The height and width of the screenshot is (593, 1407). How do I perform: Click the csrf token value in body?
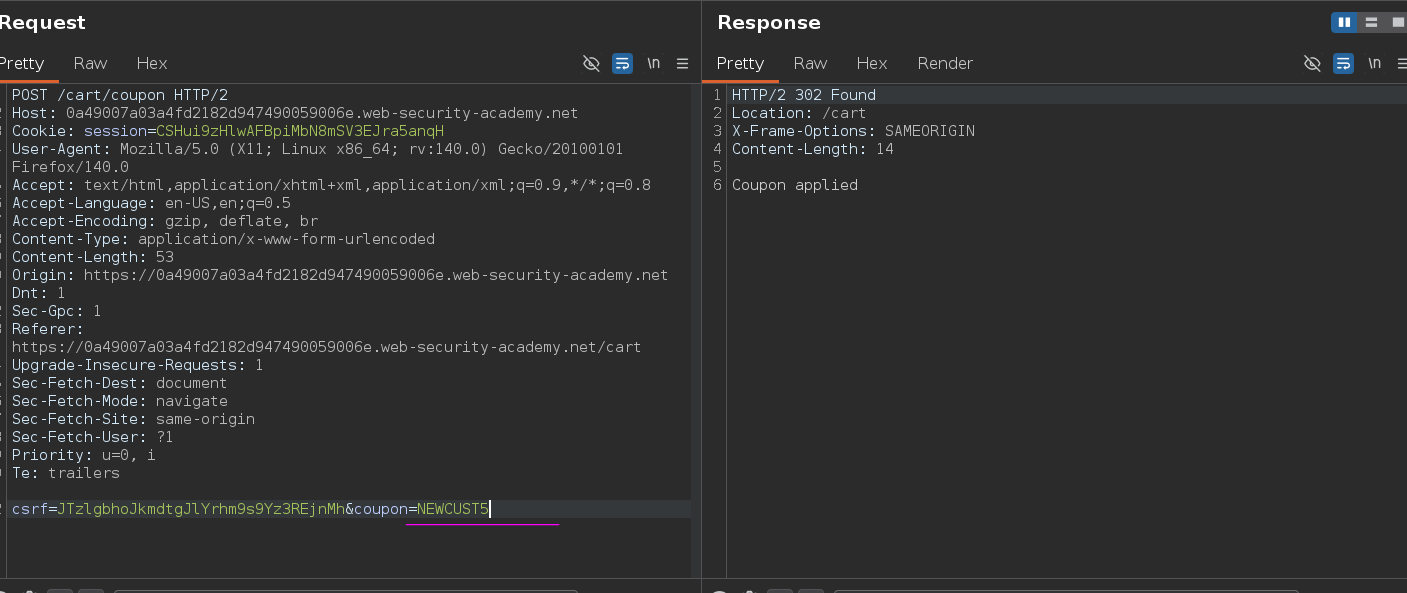point(201,509)
